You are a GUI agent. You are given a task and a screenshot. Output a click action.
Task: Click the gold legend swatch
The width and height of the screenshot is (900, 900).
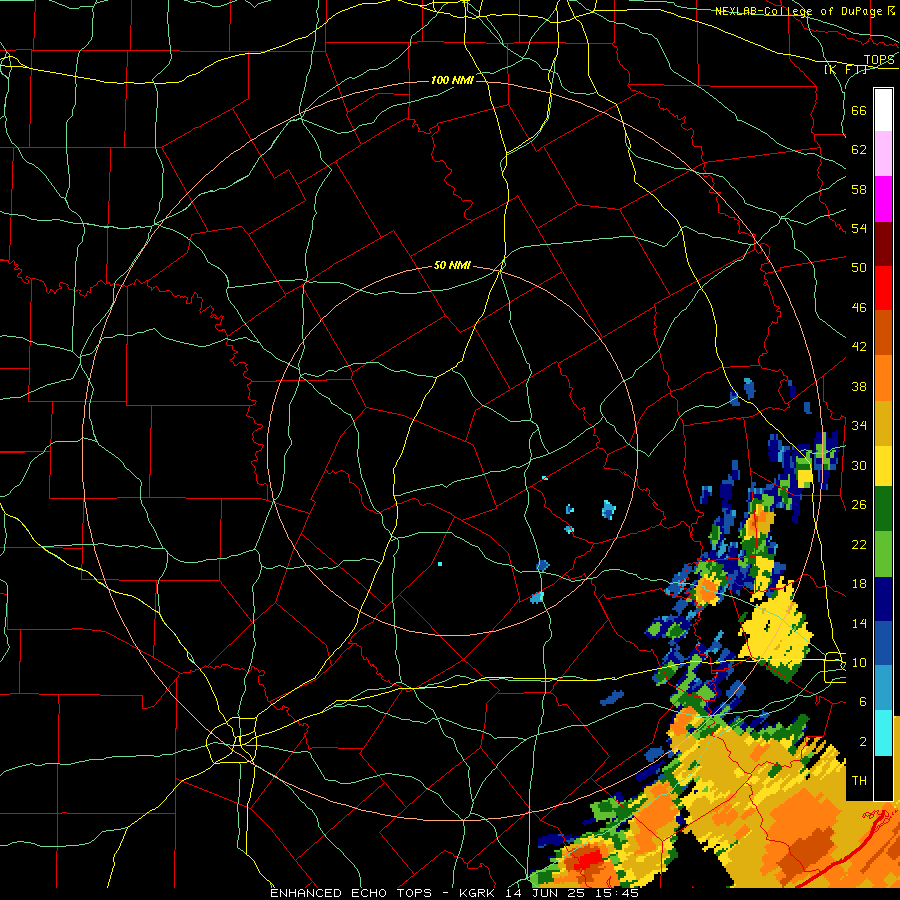[883, 423]
